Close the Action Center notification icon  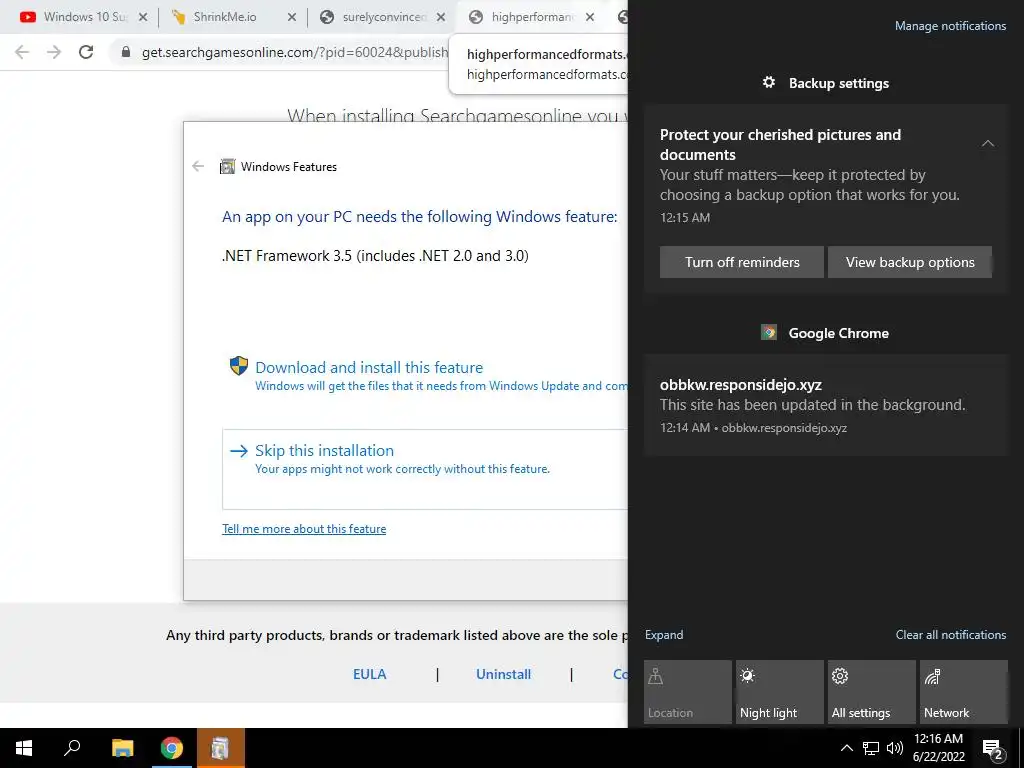pyautogui.click(x=993, y=749)
